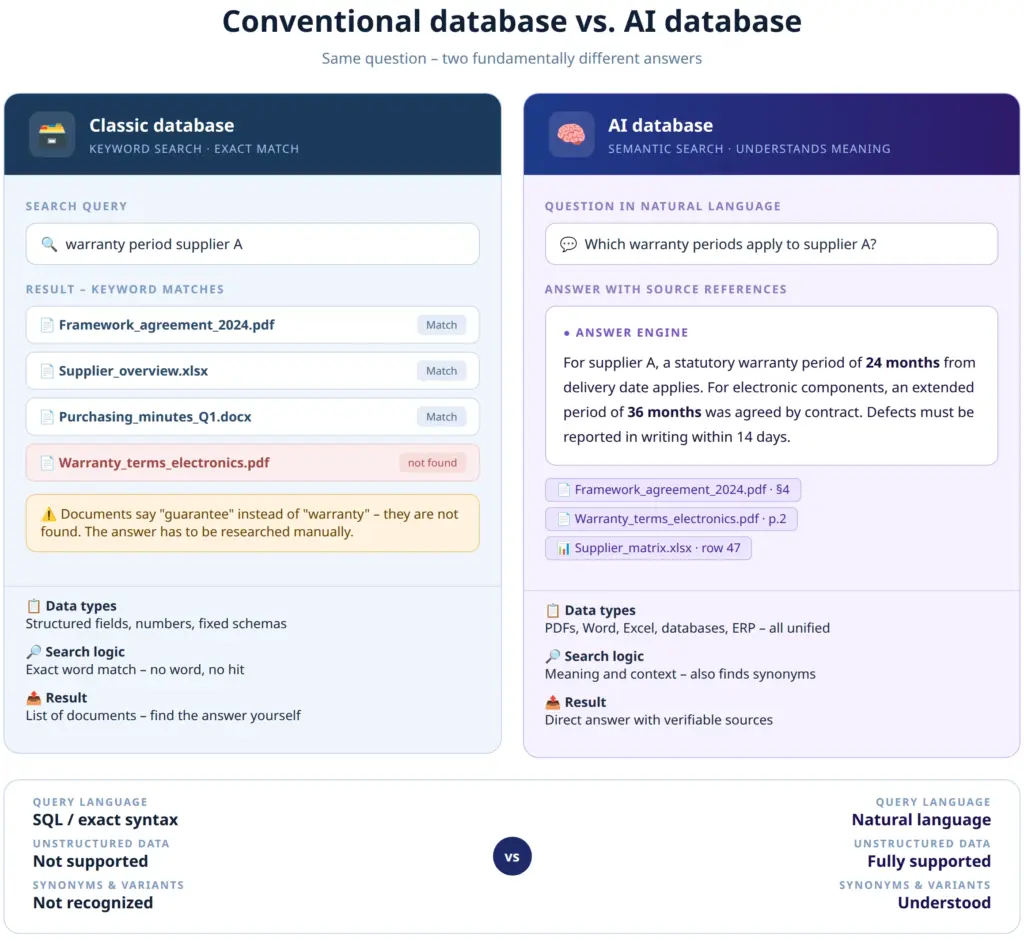Click the file icon on Warranty_terms_electronics.pdf p.2 chip
This screenshot has width=1024, height=941.
coord(564,519)
